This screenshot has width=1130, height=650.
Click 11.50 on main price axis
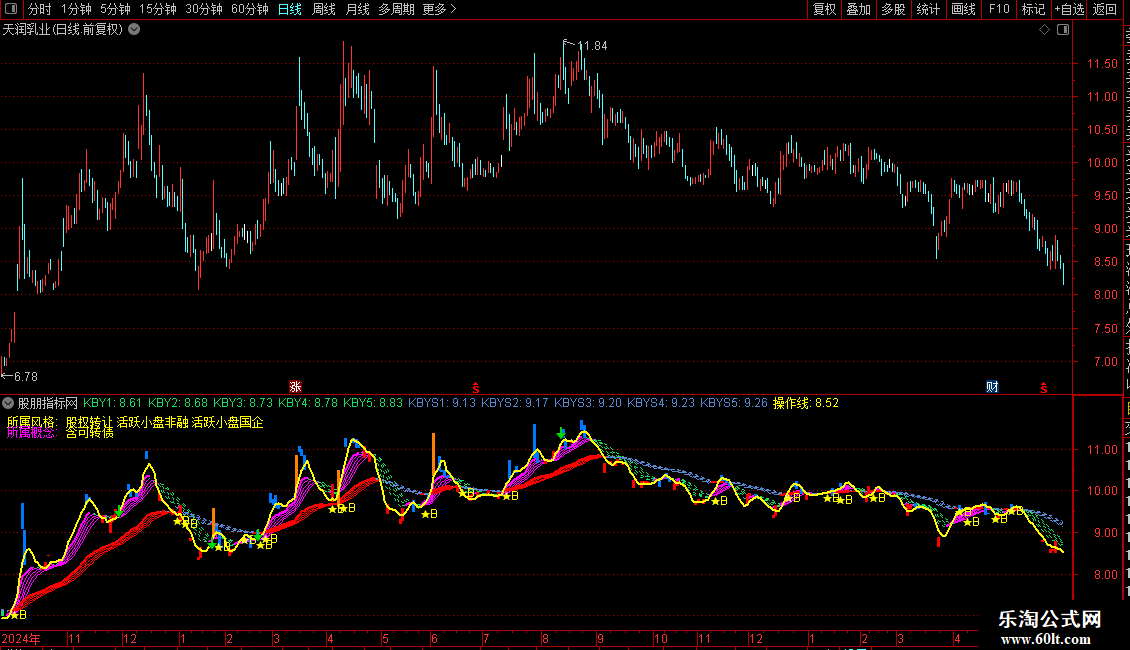click(x=1102, y=64)
